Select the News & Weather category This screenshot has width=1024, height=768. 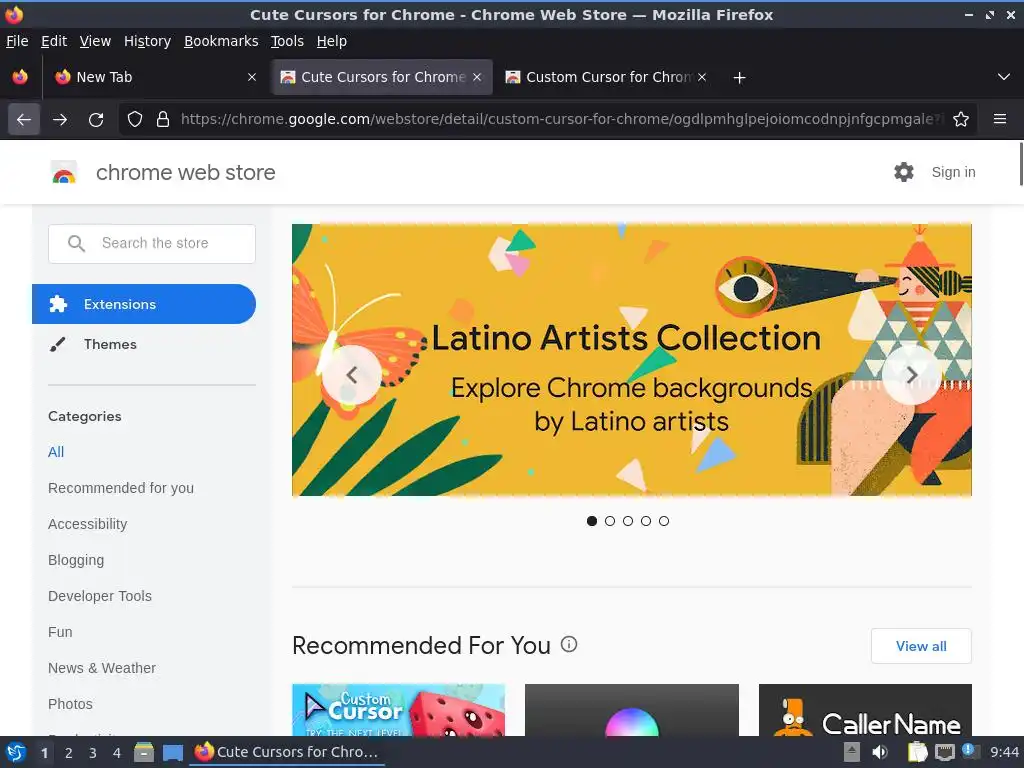pyautogui.click(x=102, y=667)
